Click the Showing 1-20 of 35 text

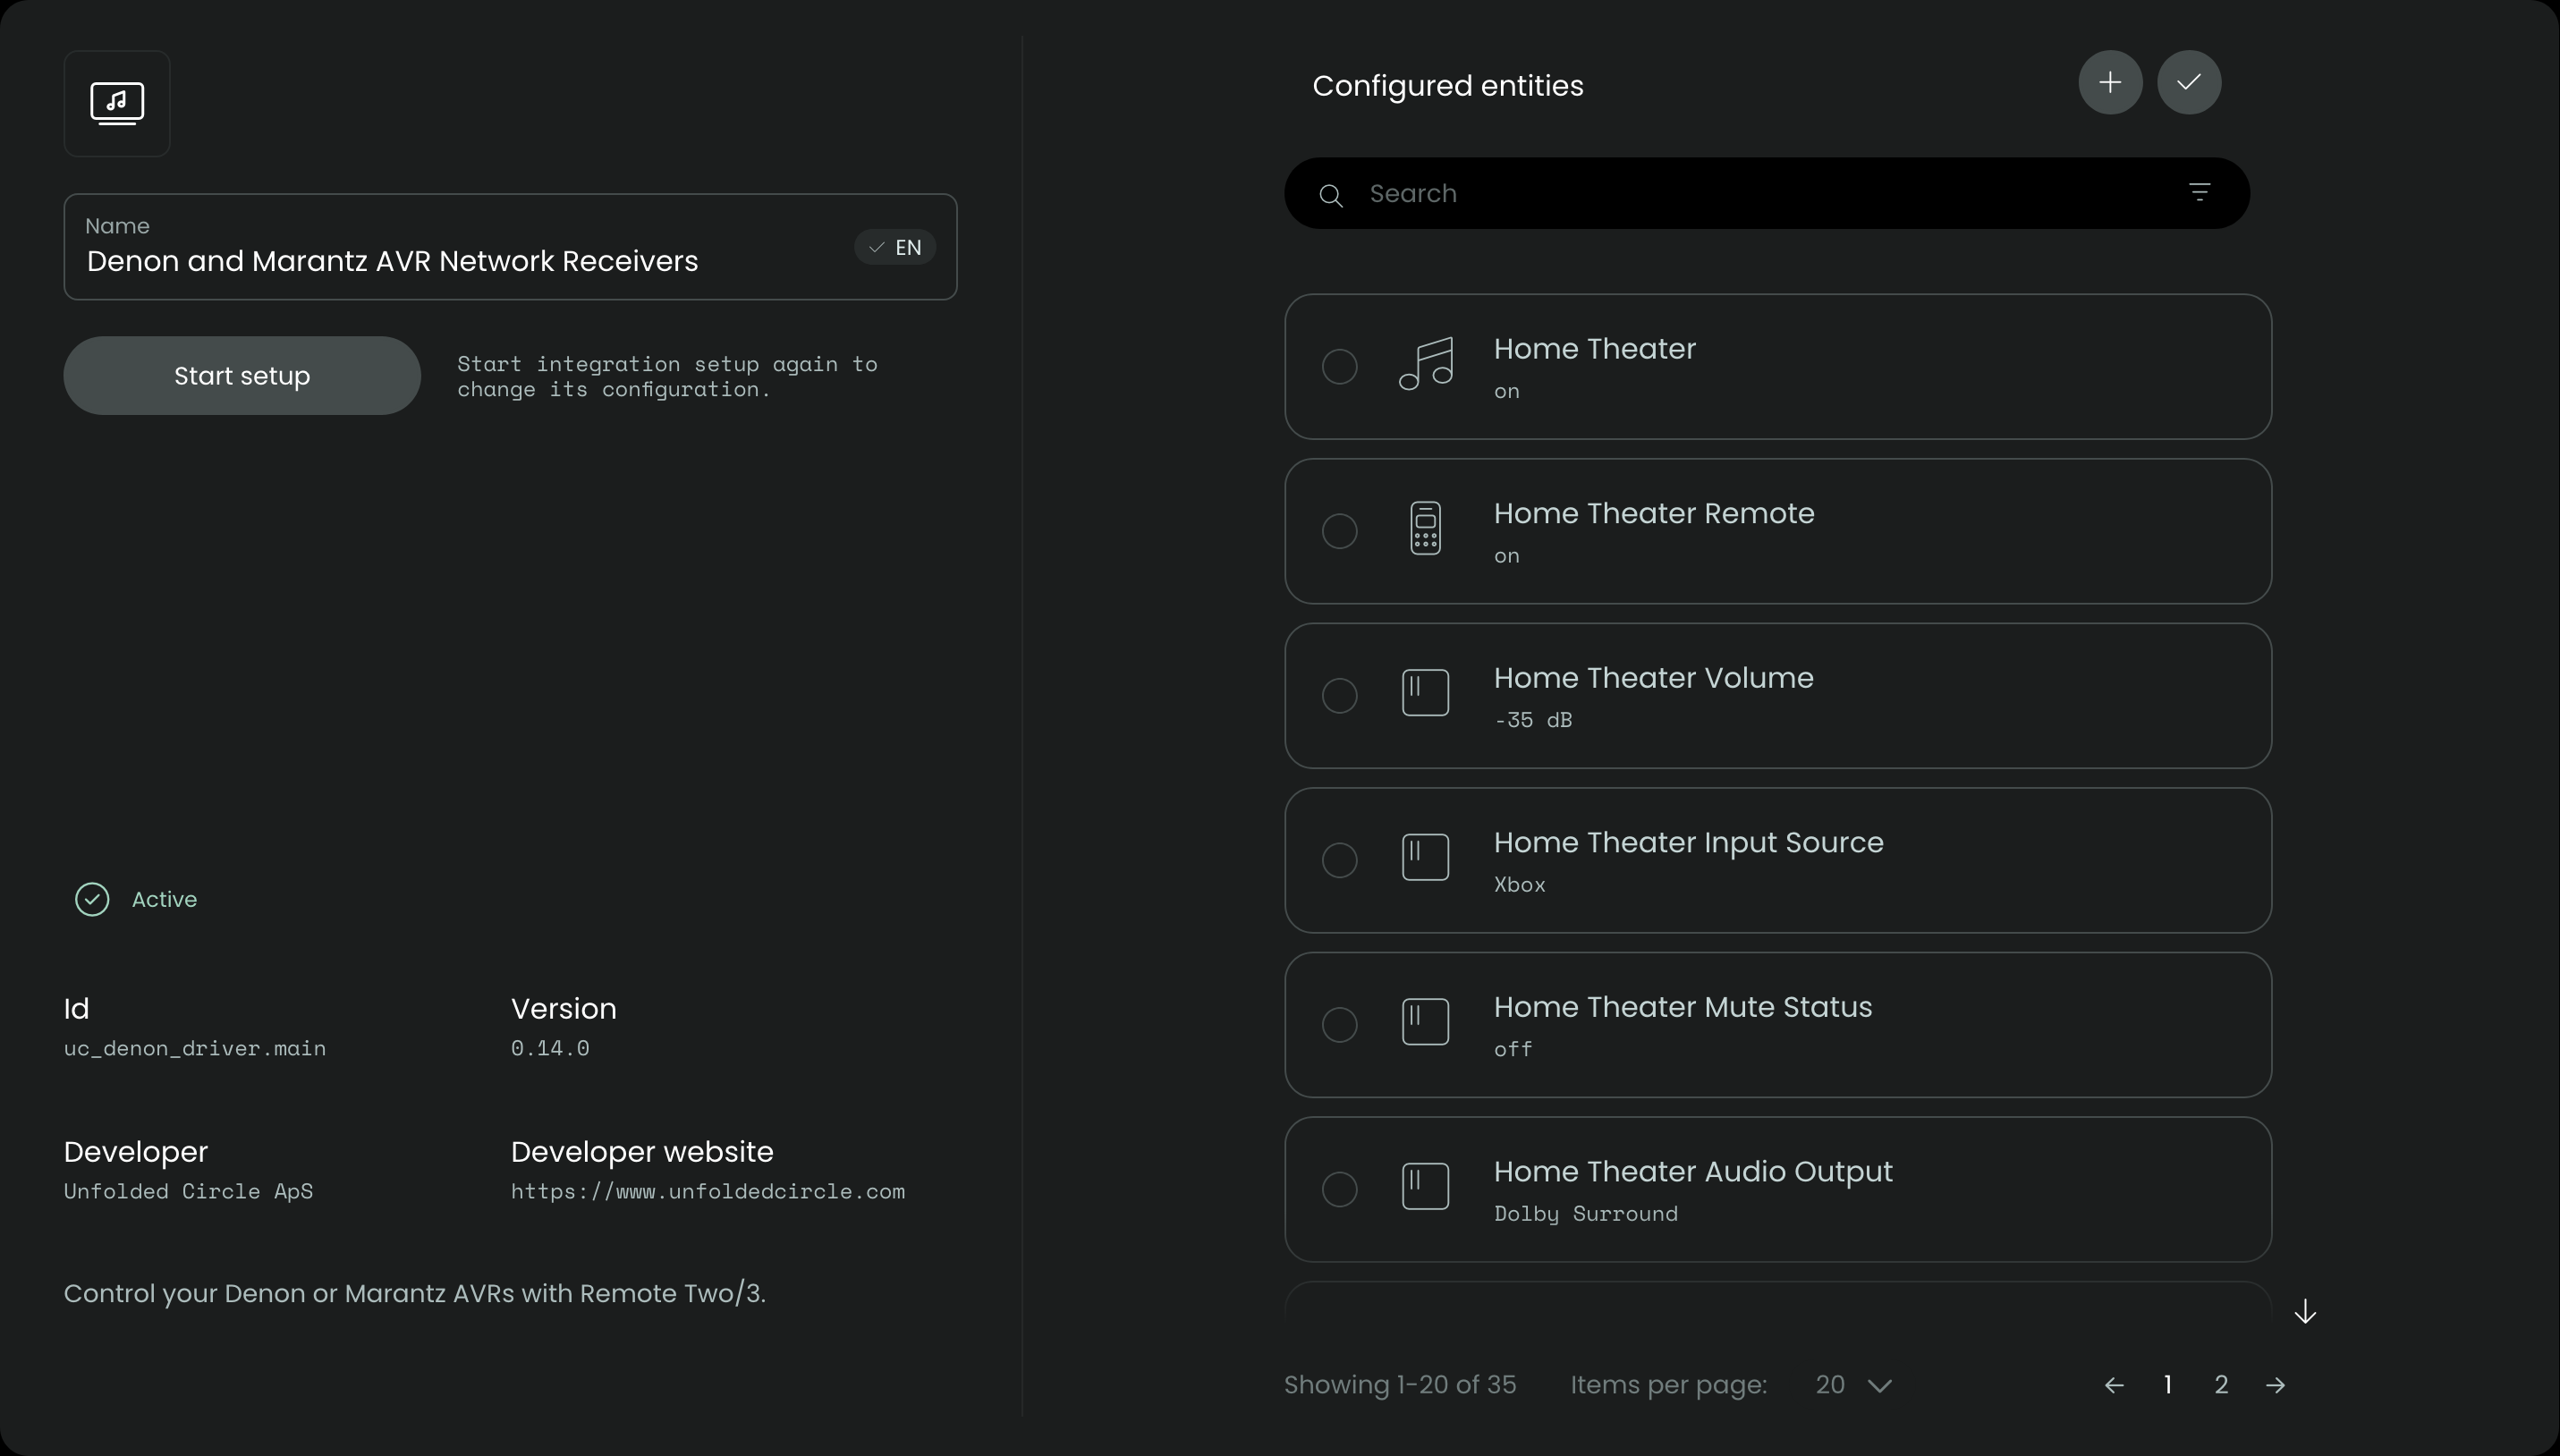tap(1400, 1385)
